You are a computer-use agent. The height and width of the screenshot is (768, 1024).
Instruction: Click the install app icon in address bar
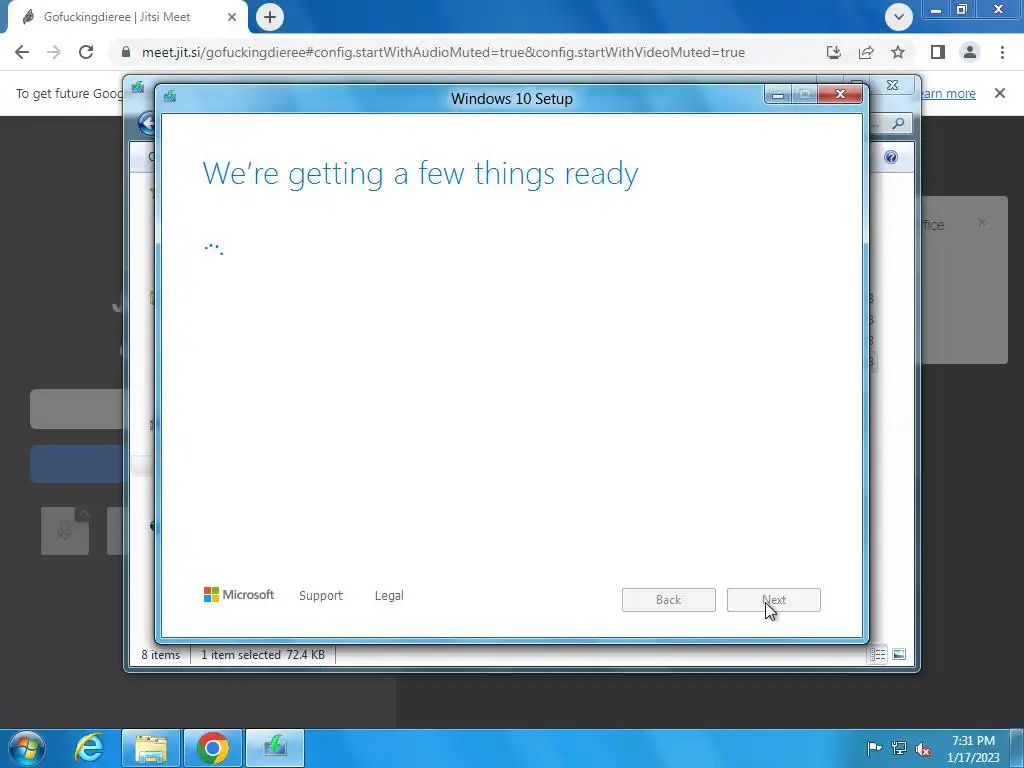833,52
